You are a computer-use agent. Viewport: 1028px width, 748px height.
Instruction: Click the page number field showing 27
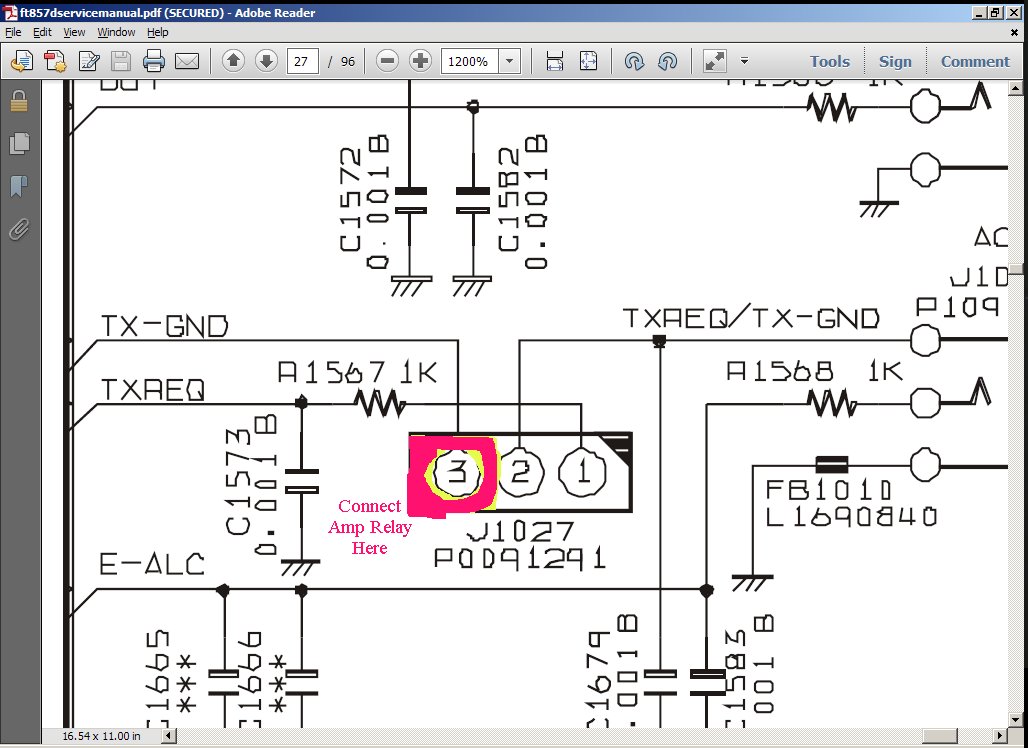pyautogui.click(x=303, y=61)
